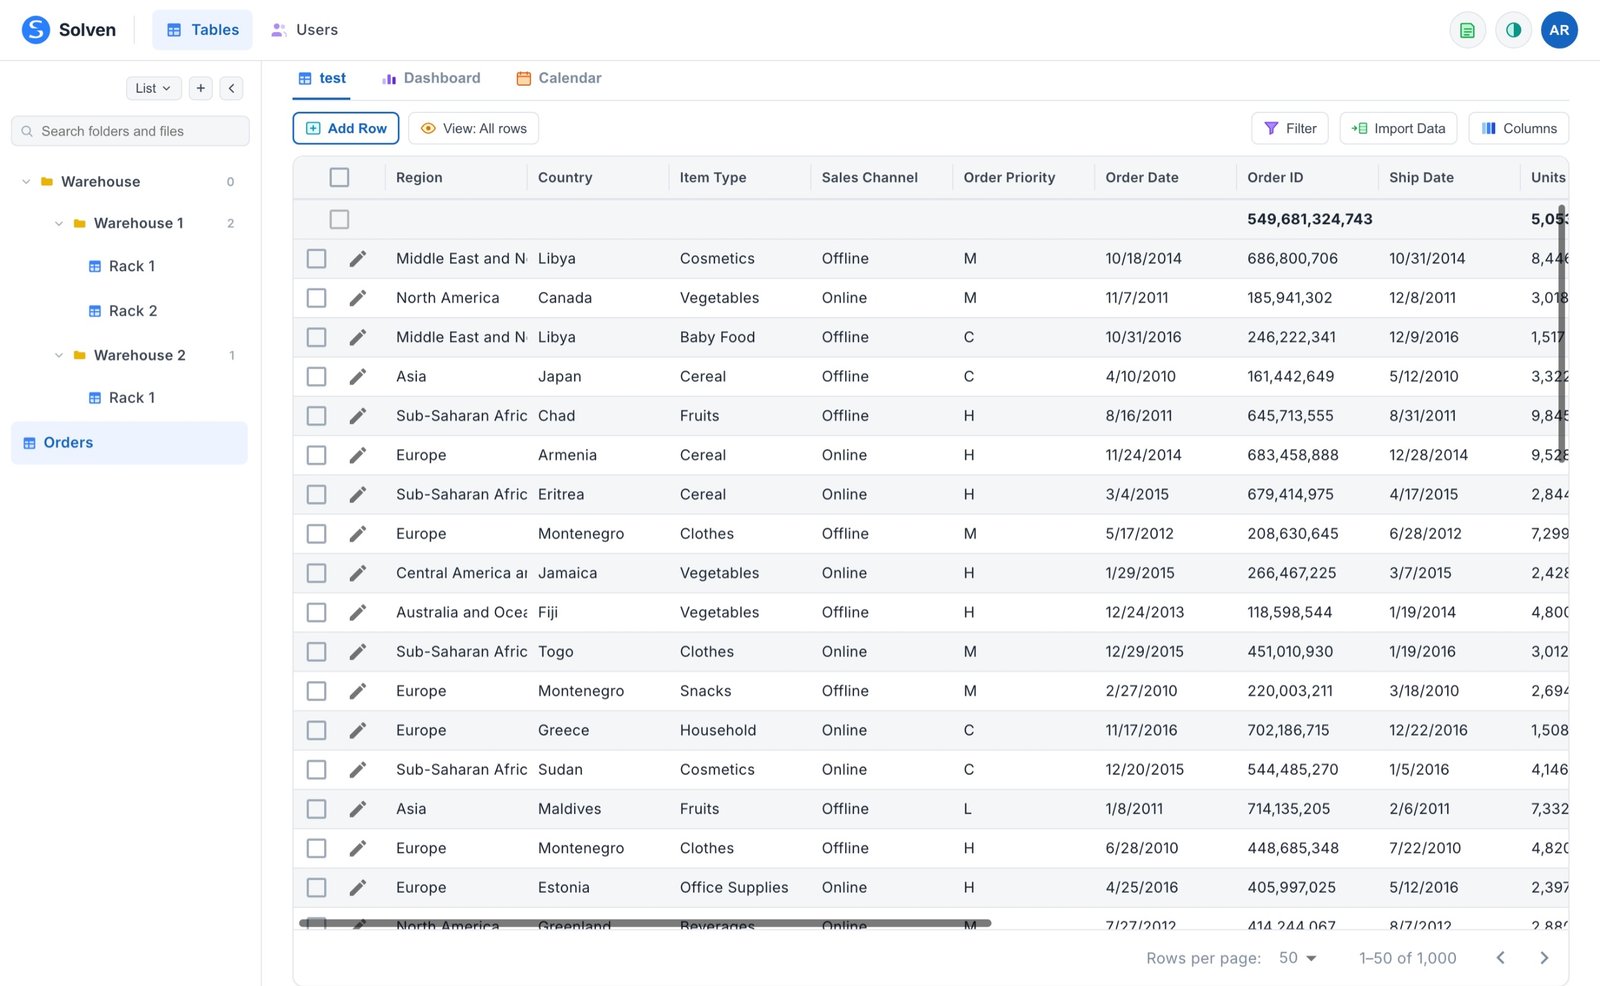Select the checkbox for the Armenia row
The height and width of the screenshot is (986, 1600).
click(x=316, y=455)
